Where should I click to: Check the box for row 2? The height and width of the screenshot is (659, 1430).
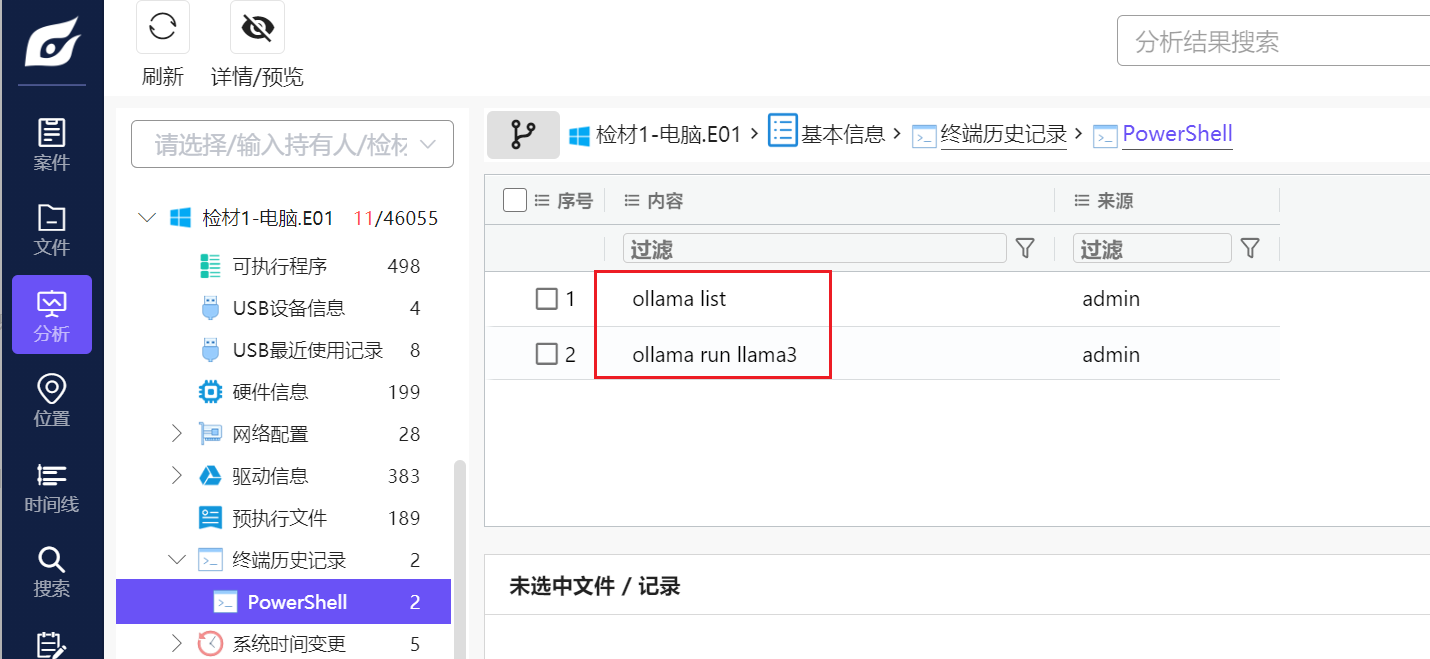[x=546, y=354]
